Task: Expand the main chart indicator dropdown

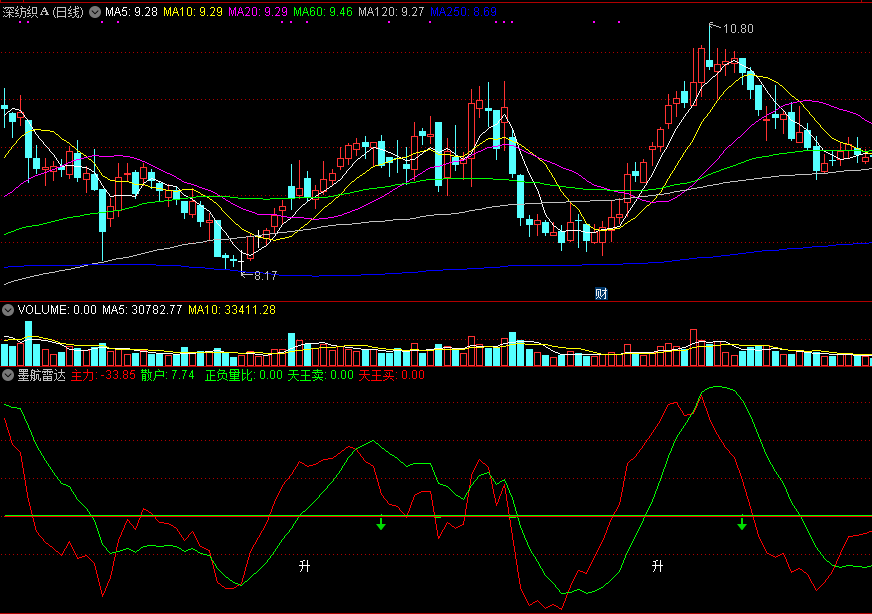Action: pos(95,12)
